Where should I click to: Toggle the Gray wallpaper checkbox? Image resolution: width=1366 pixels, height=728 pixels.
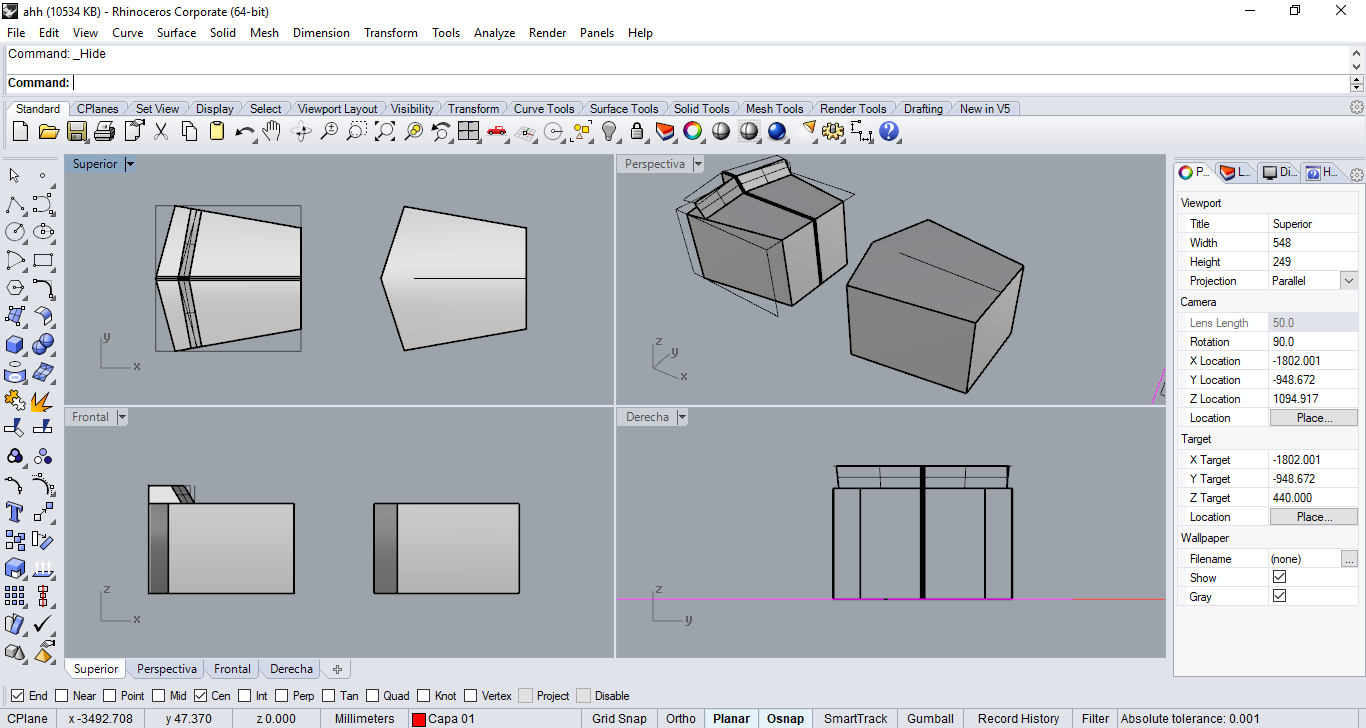point(1279,596)
